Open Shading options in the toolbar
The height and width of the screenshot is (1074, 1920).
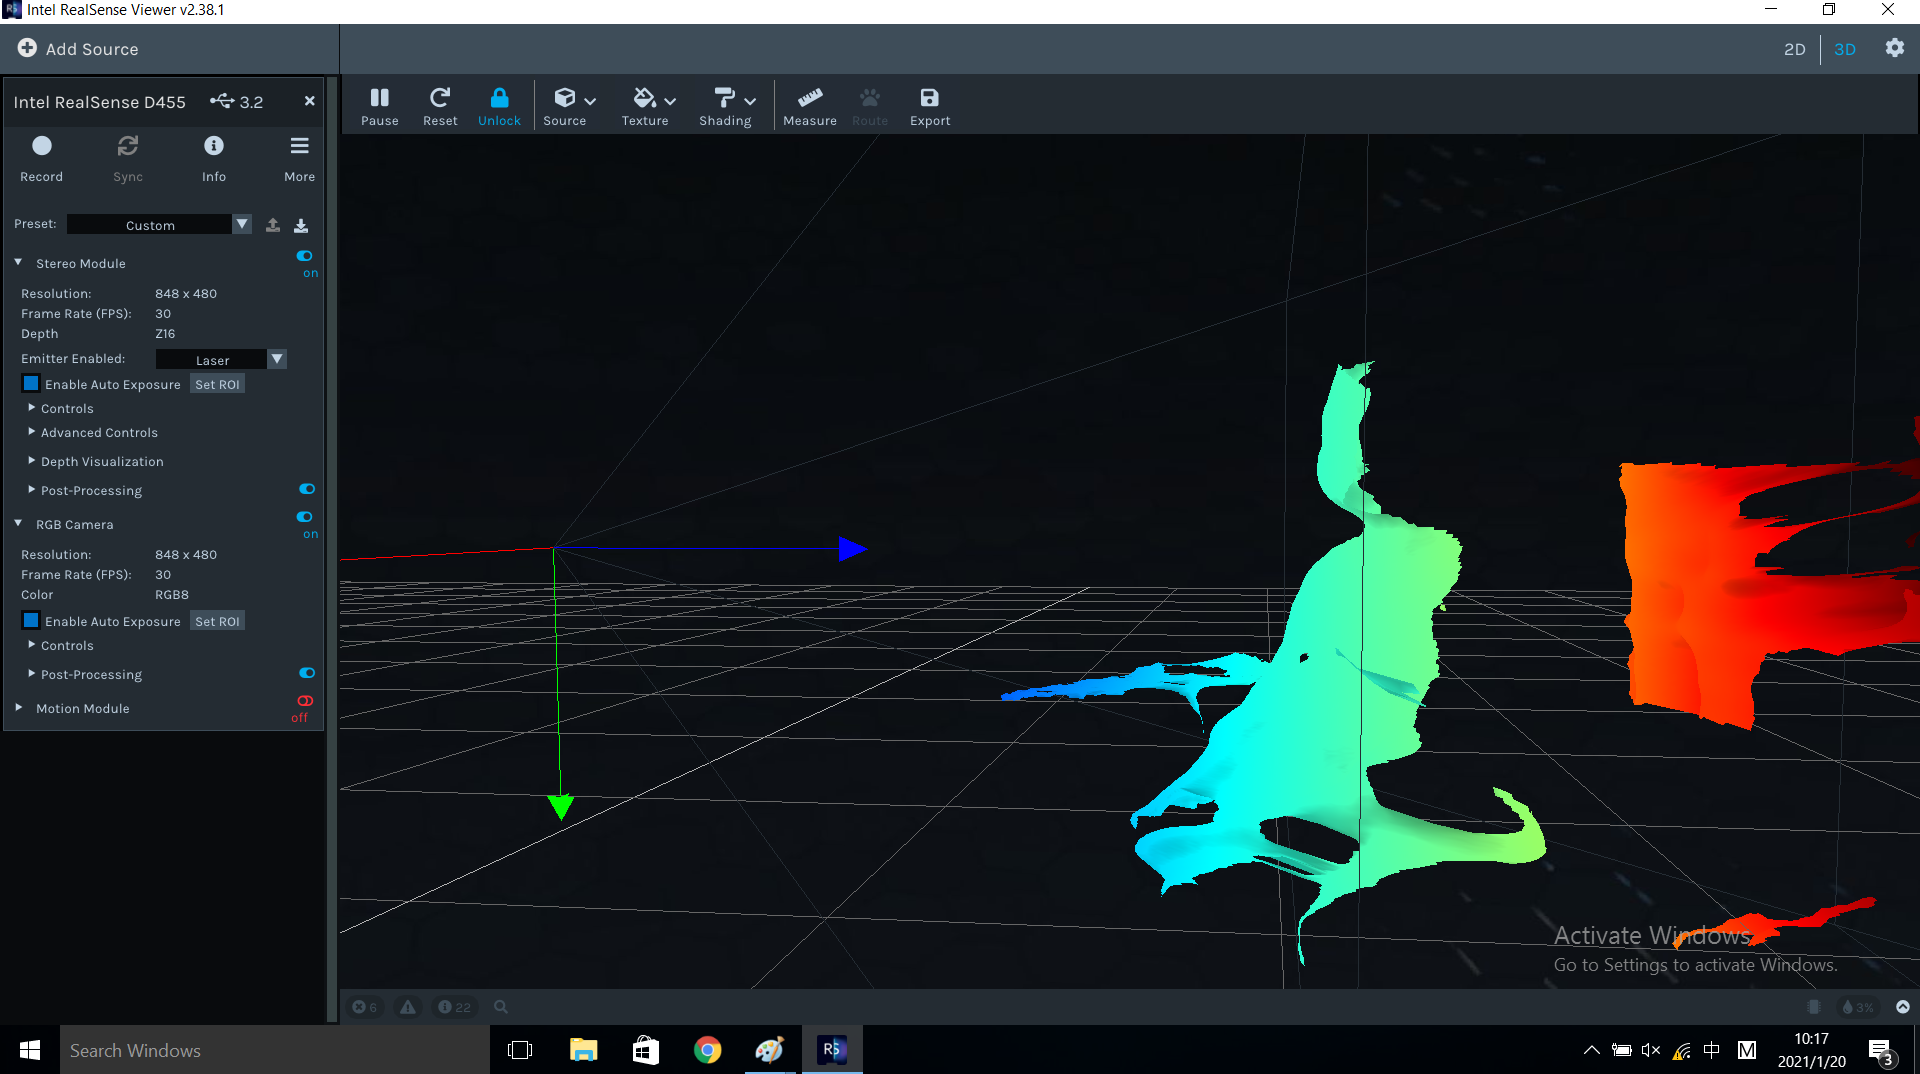click(x=726, y=105)
